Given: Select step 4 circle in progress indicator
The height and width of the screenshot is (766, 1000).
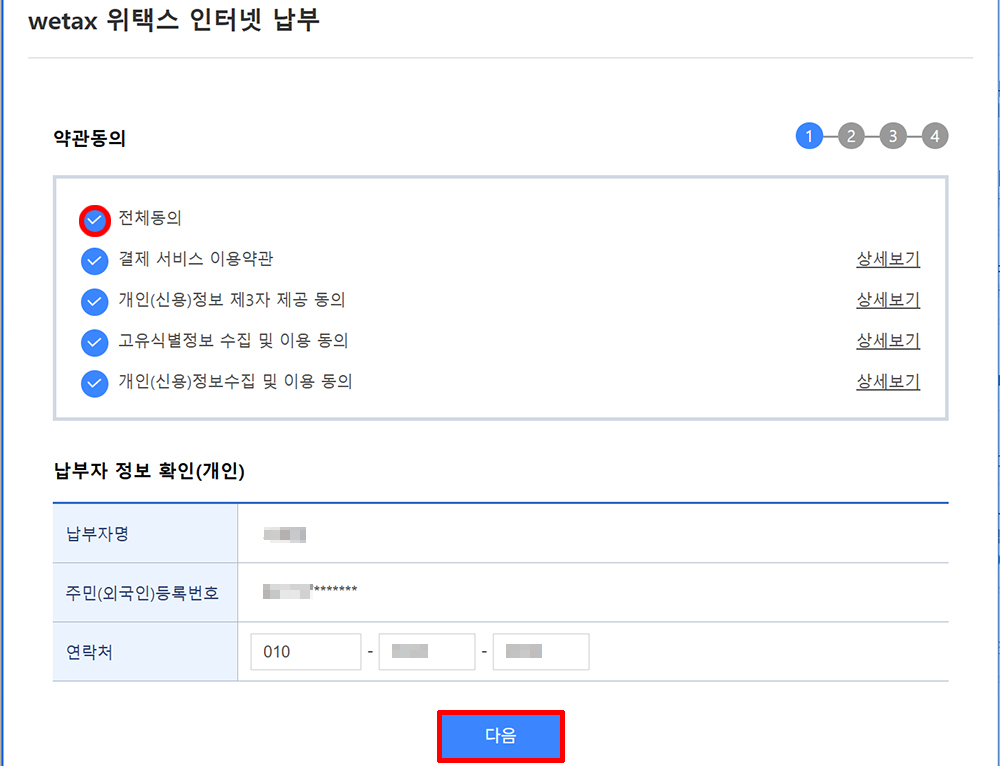Looking at the screenshot, I should 935,136.
